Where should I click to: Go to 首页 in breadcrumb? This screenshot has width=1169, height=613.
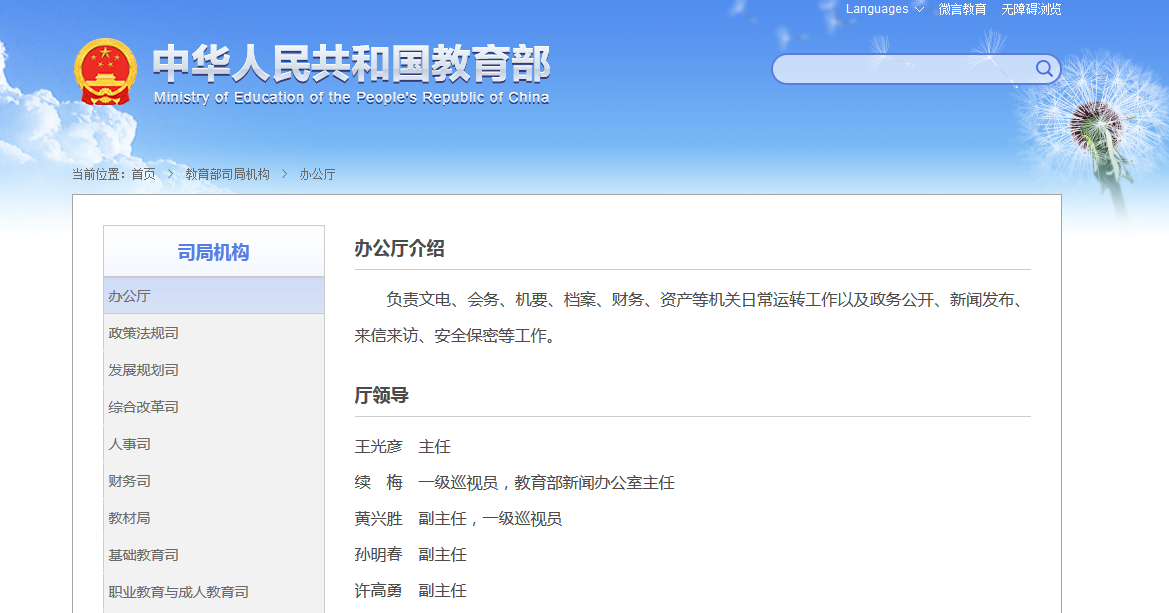pyautogui.click(x=143, y=175)
